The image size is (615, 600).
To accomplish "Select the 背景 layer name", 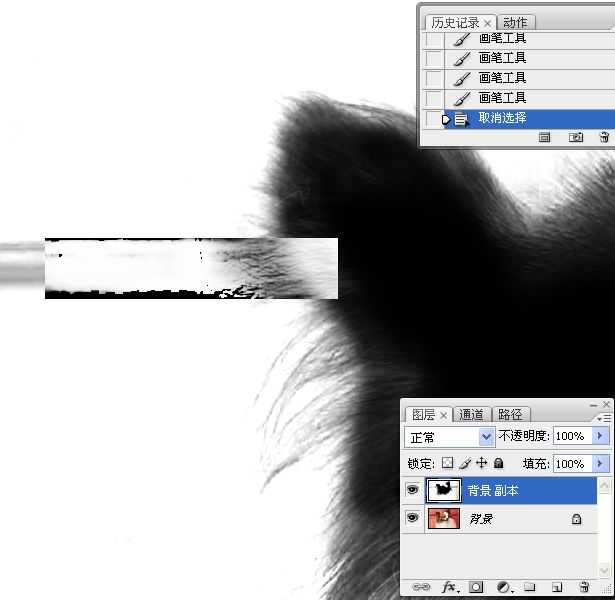I will coord(481,519).
